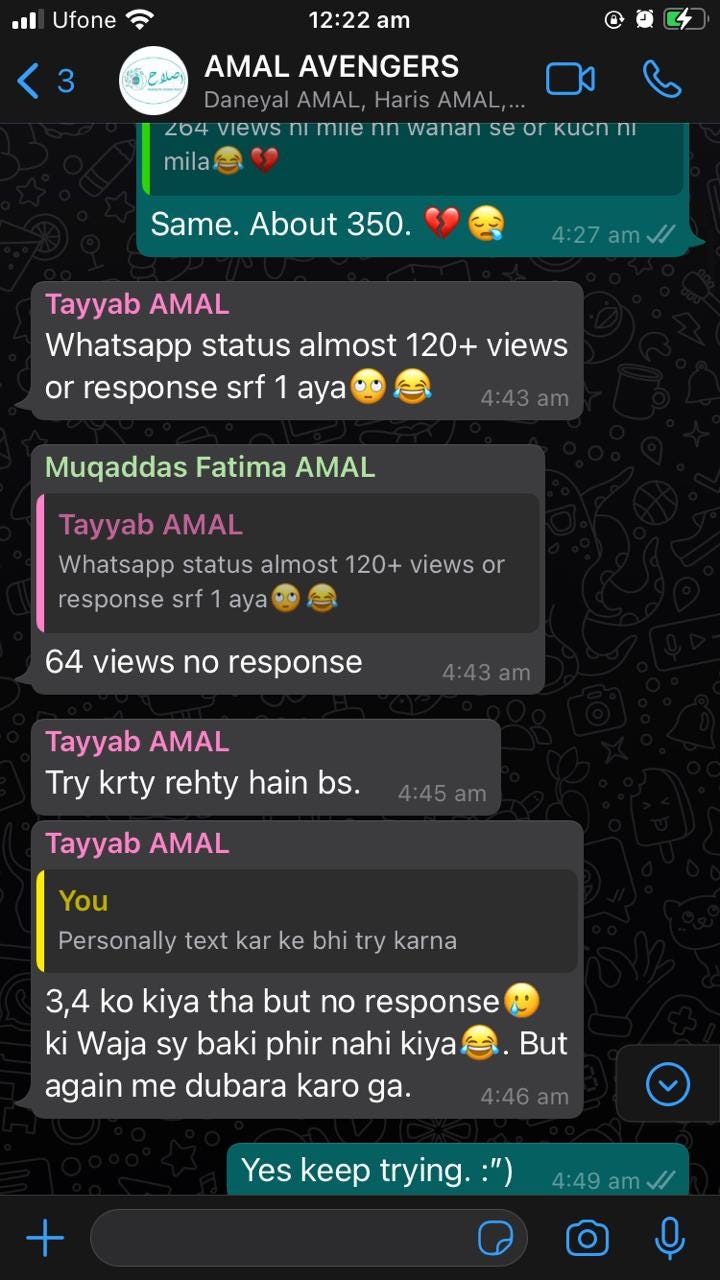Image resolution: width=720 pixels, height=1280 pixels.
Task: Record a voice message with microphone
Action: 669,1239
